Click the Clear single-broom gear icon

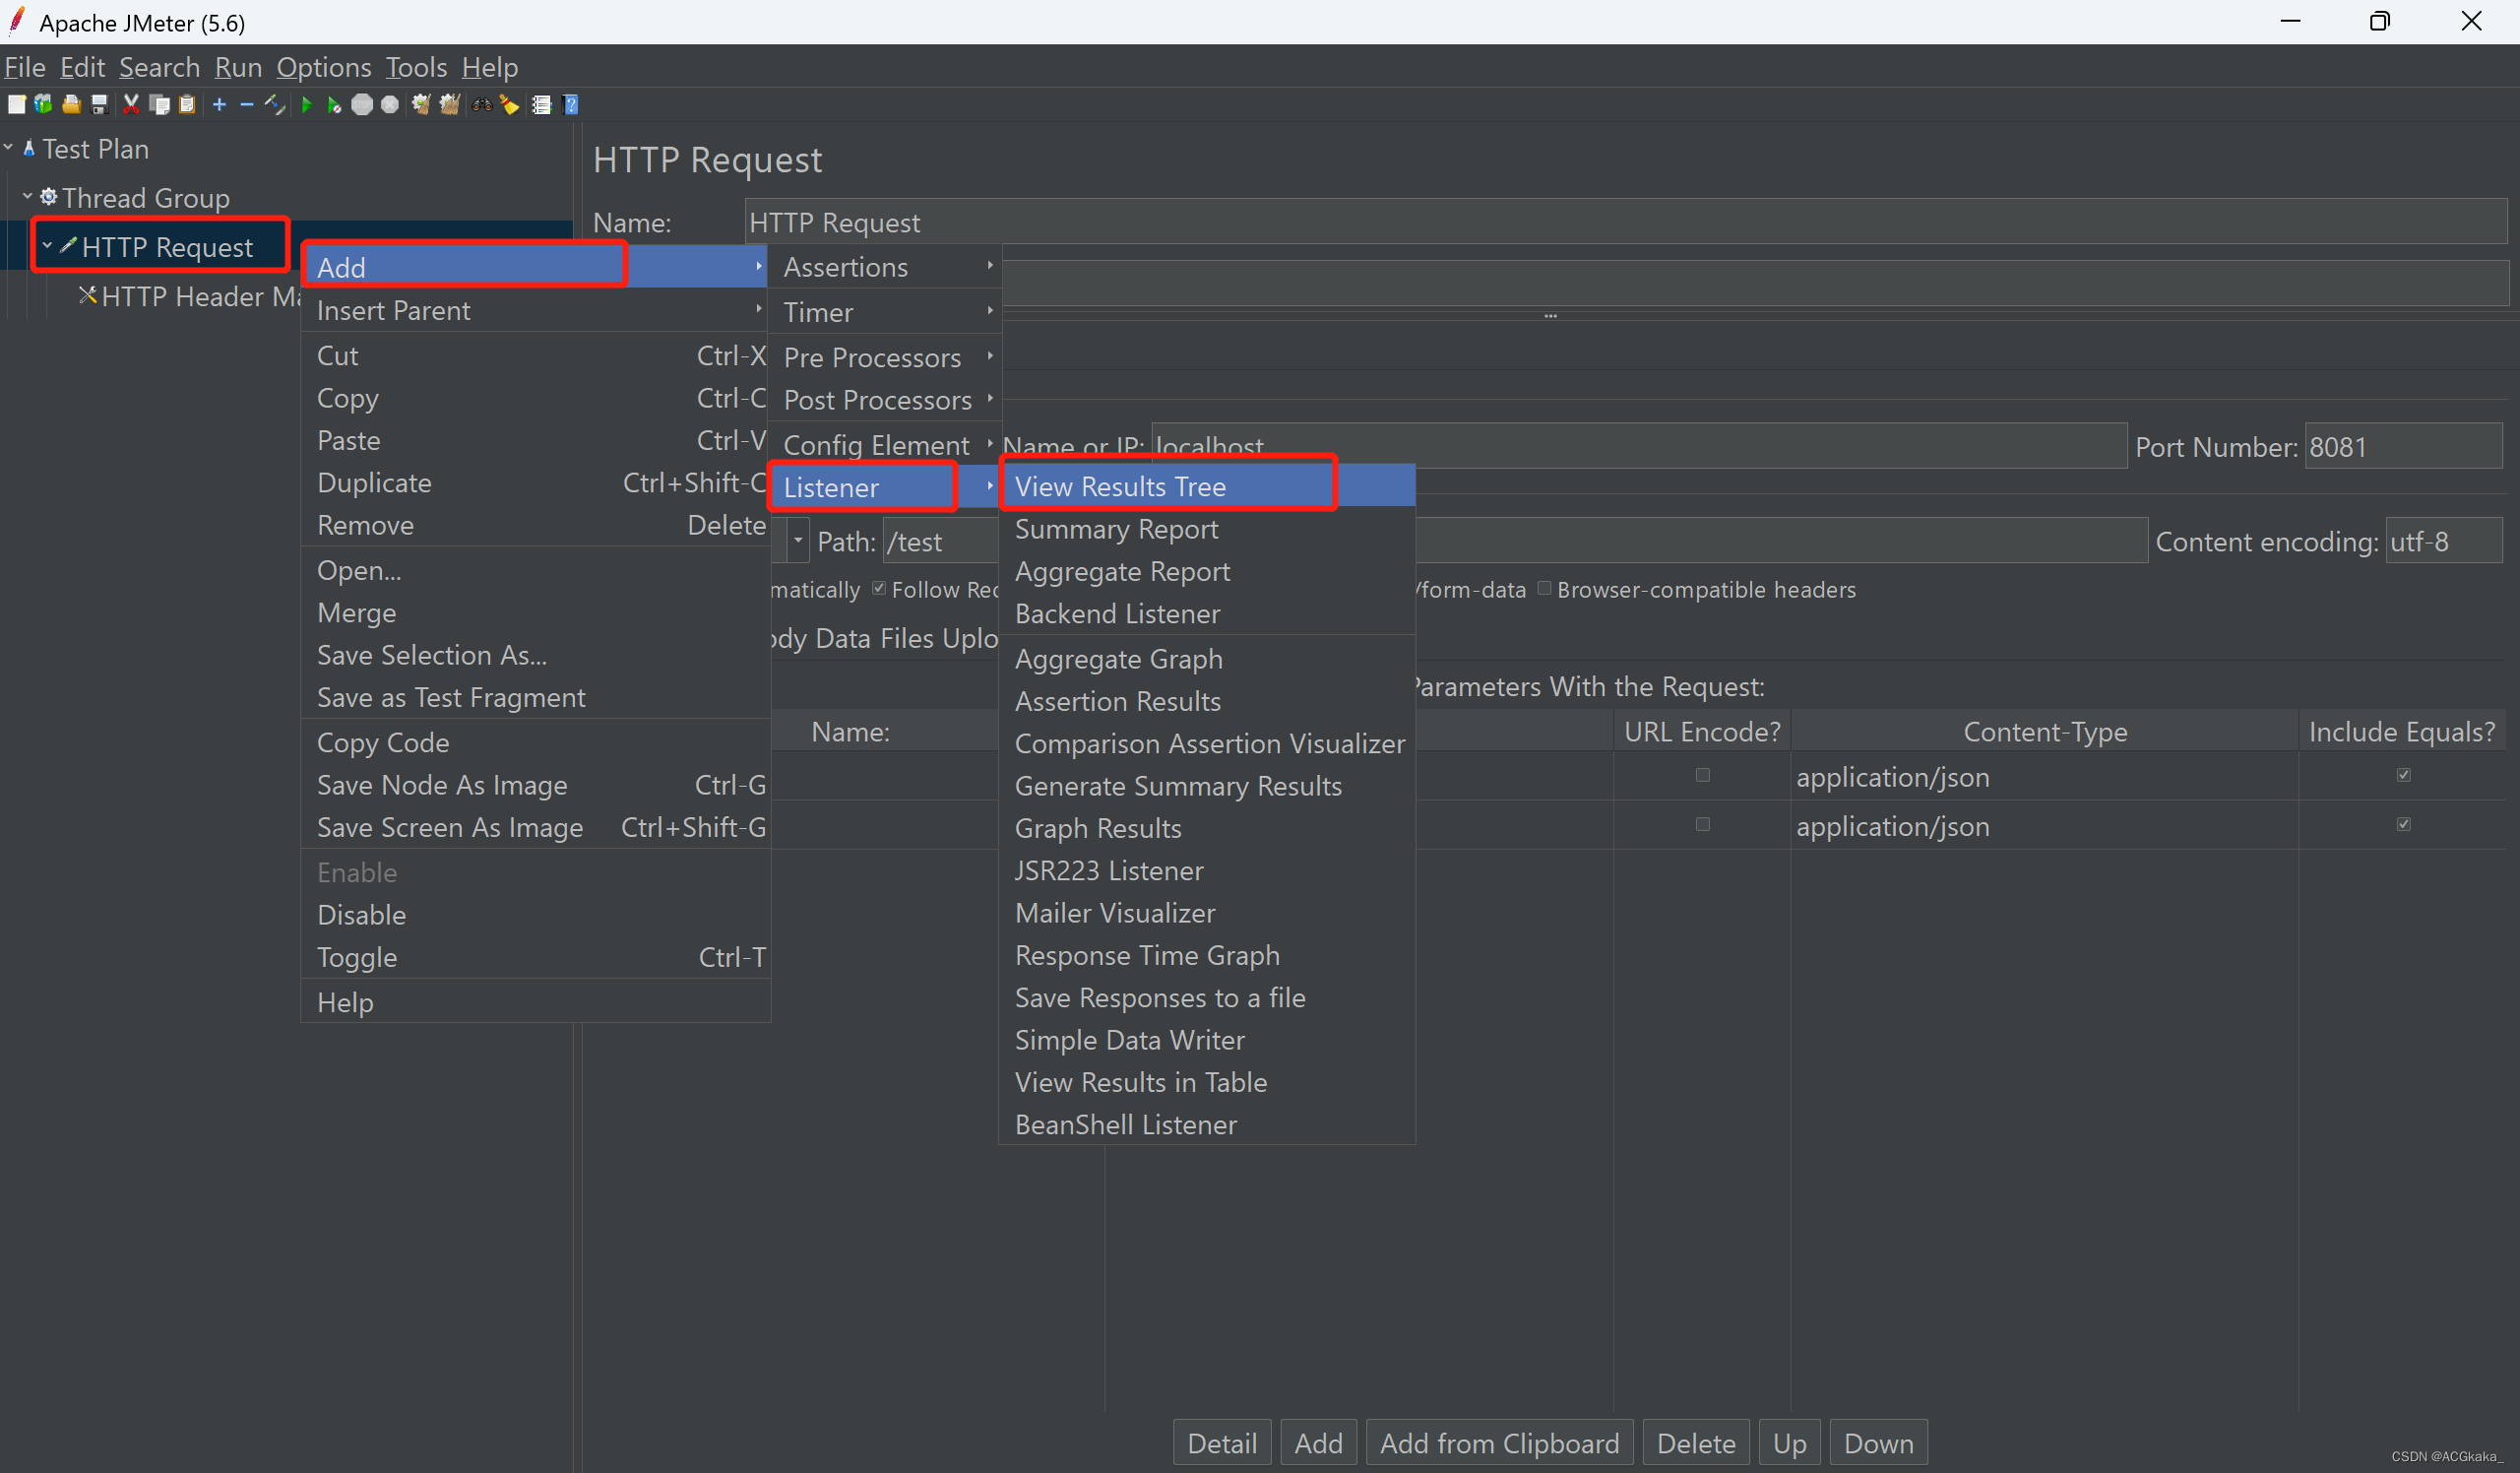coord(421,104)
